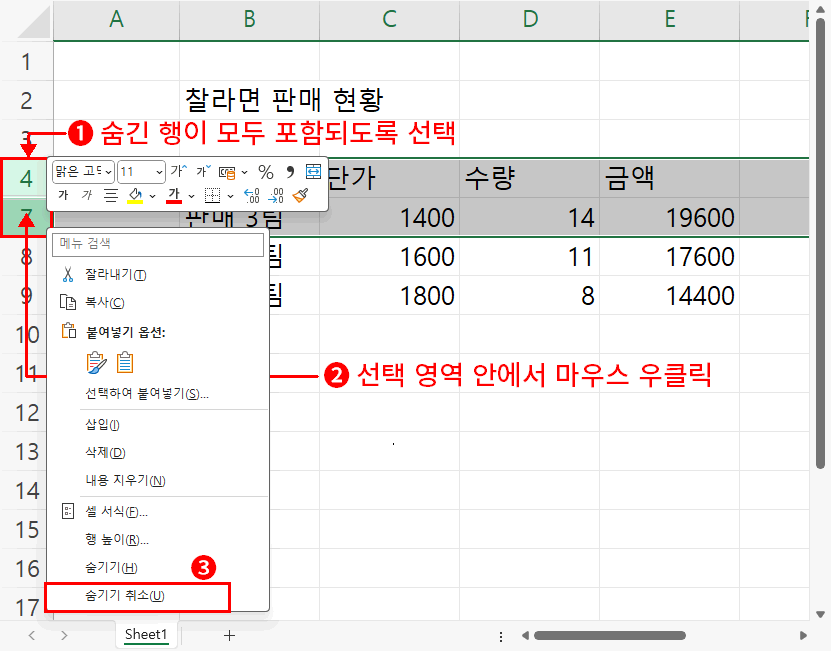This screenshot has height=651, width=831.
Task: Click cell containing 1600
Action: pyautogui.click(x=390, y=257)
